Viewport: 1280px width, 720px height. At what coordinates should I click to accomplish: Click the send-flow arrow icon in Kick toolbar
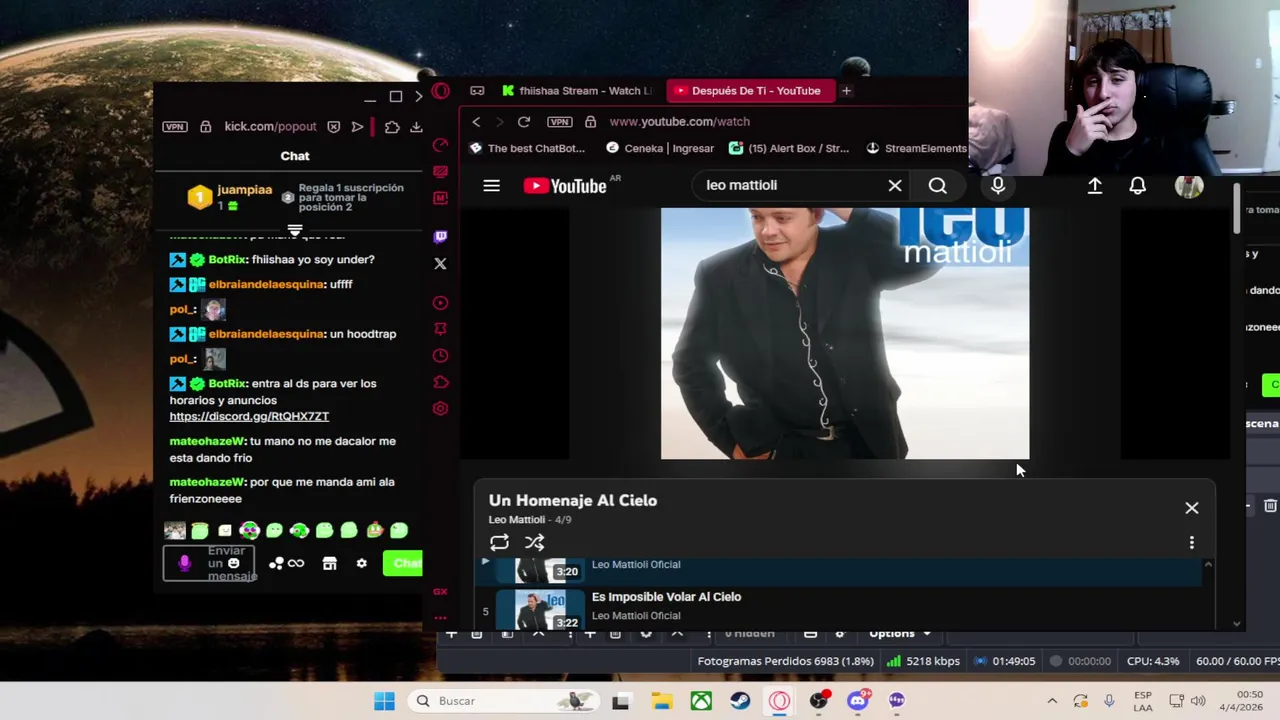pyautogui.click(x=357, y=127)
